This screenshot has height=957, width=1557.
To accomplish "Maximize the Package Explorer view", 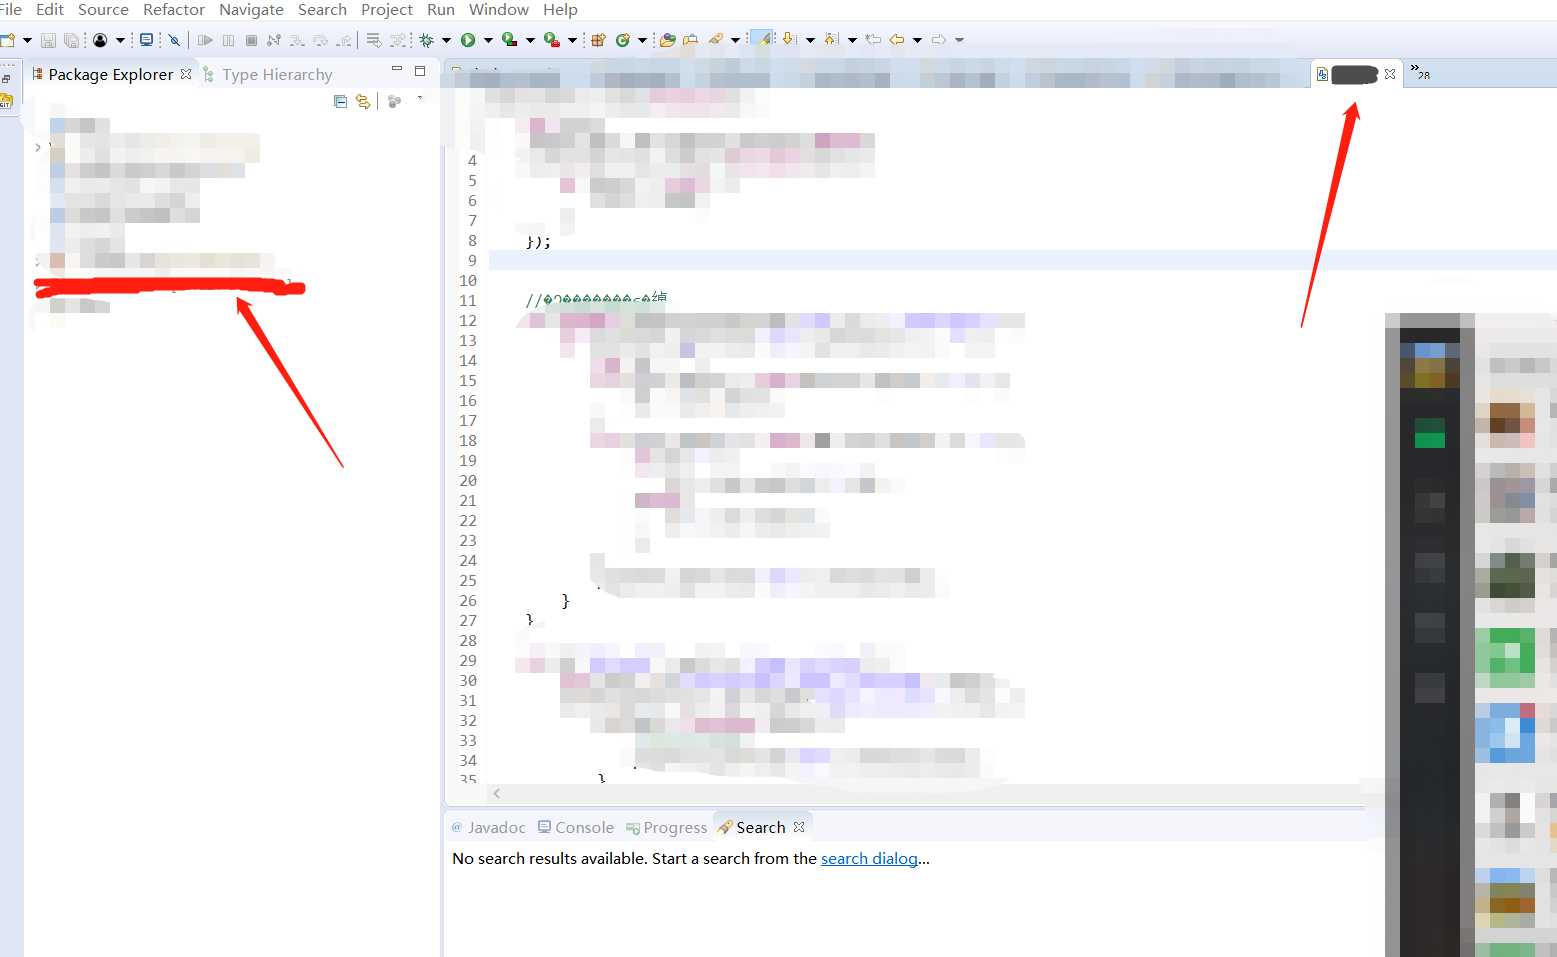I will pyautogui.click(x=420, y=70).
